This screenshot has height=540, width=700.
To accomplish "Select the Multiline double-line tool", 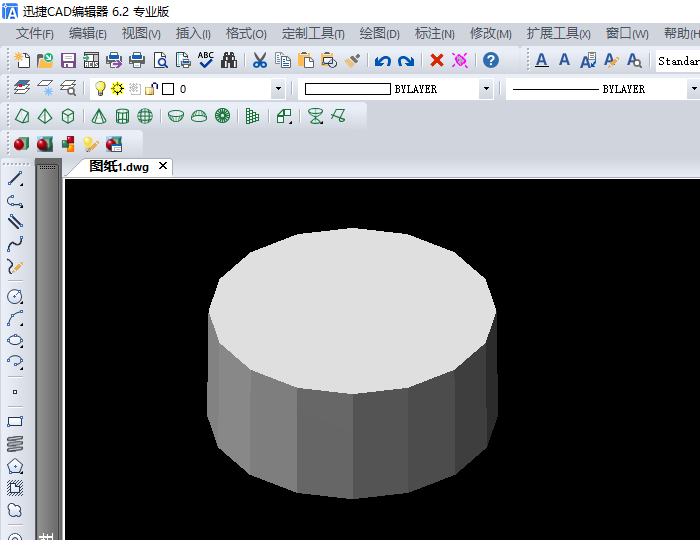I will [15, 222].
